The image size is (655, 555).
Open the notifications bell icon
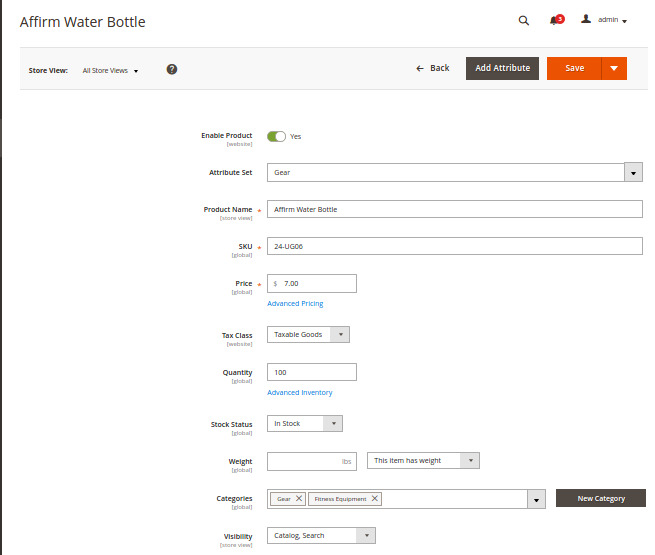[x=555, y=20]
